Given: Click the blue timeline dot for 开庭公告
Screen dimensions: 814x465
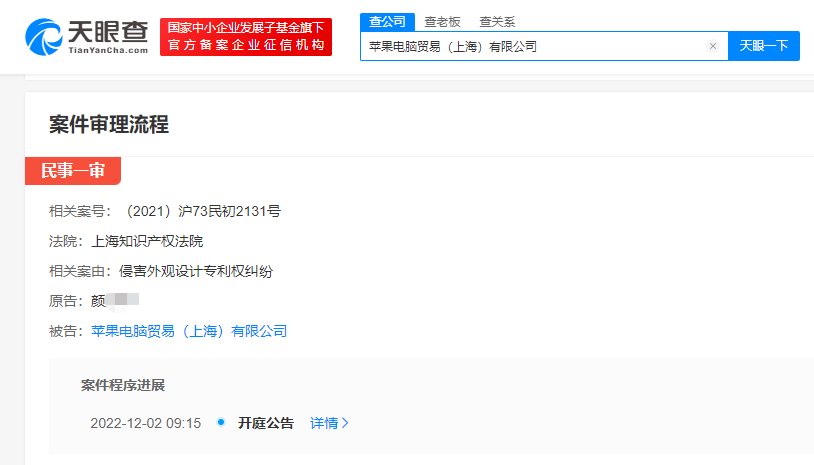Looking at the screenshot, I should click(221, 422).
